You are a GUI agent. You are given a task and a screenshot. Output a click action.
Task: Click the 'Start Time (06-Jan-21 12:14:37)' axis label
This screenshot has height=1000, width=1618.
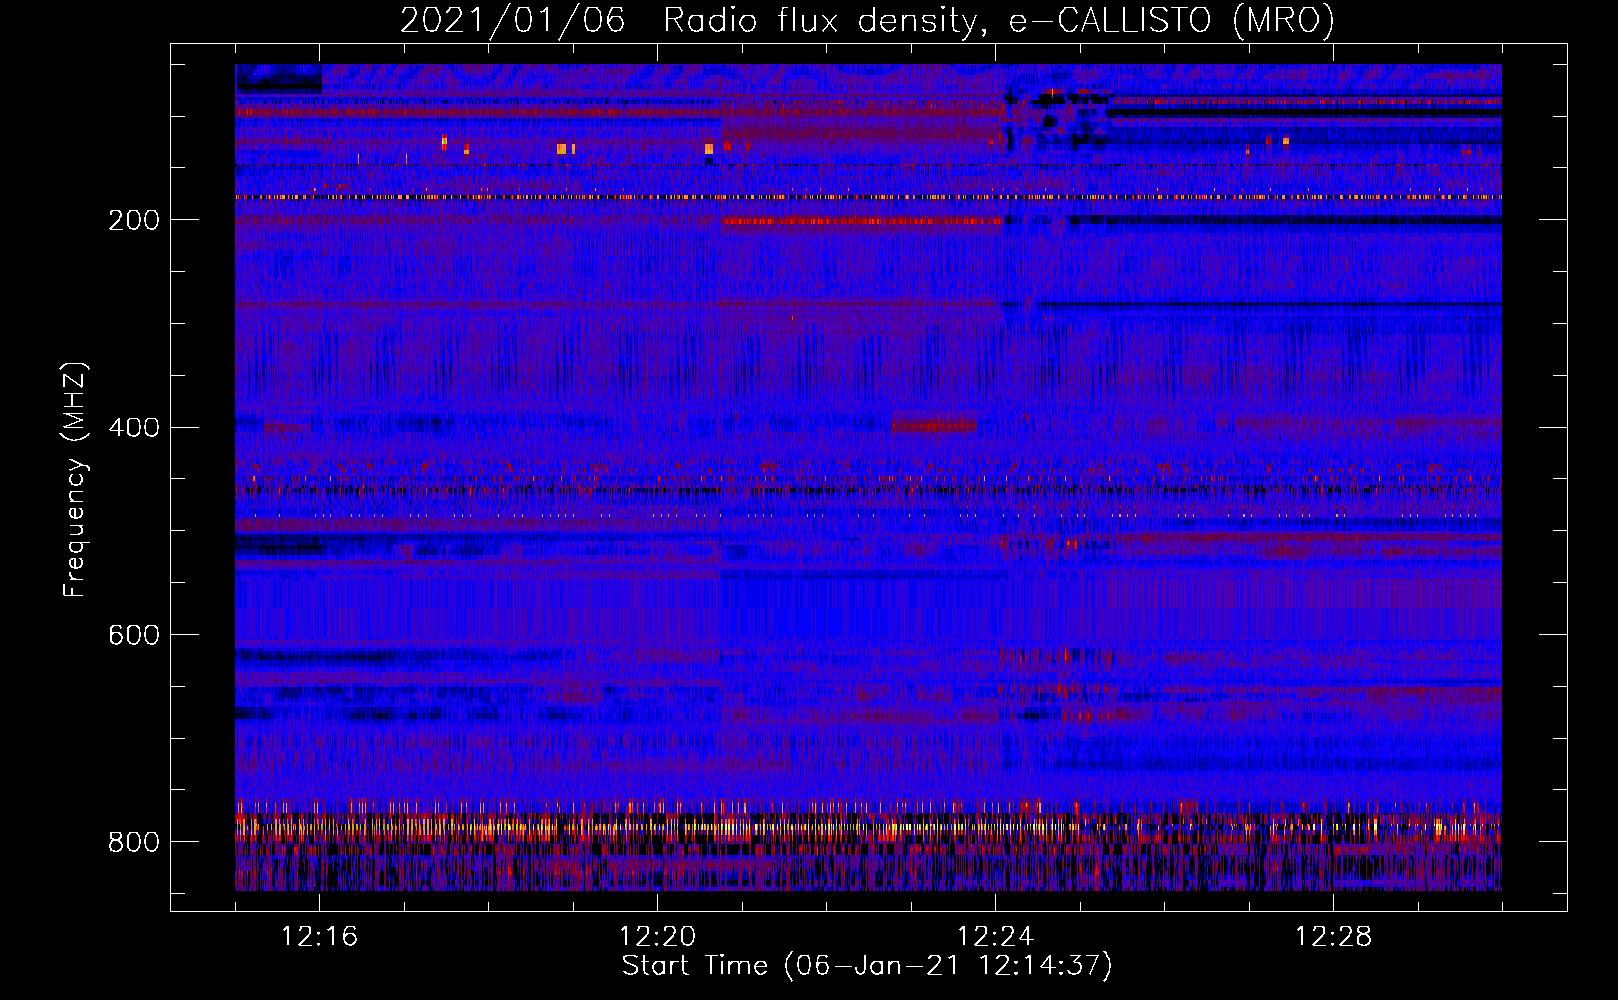click(x=867, y=966)
